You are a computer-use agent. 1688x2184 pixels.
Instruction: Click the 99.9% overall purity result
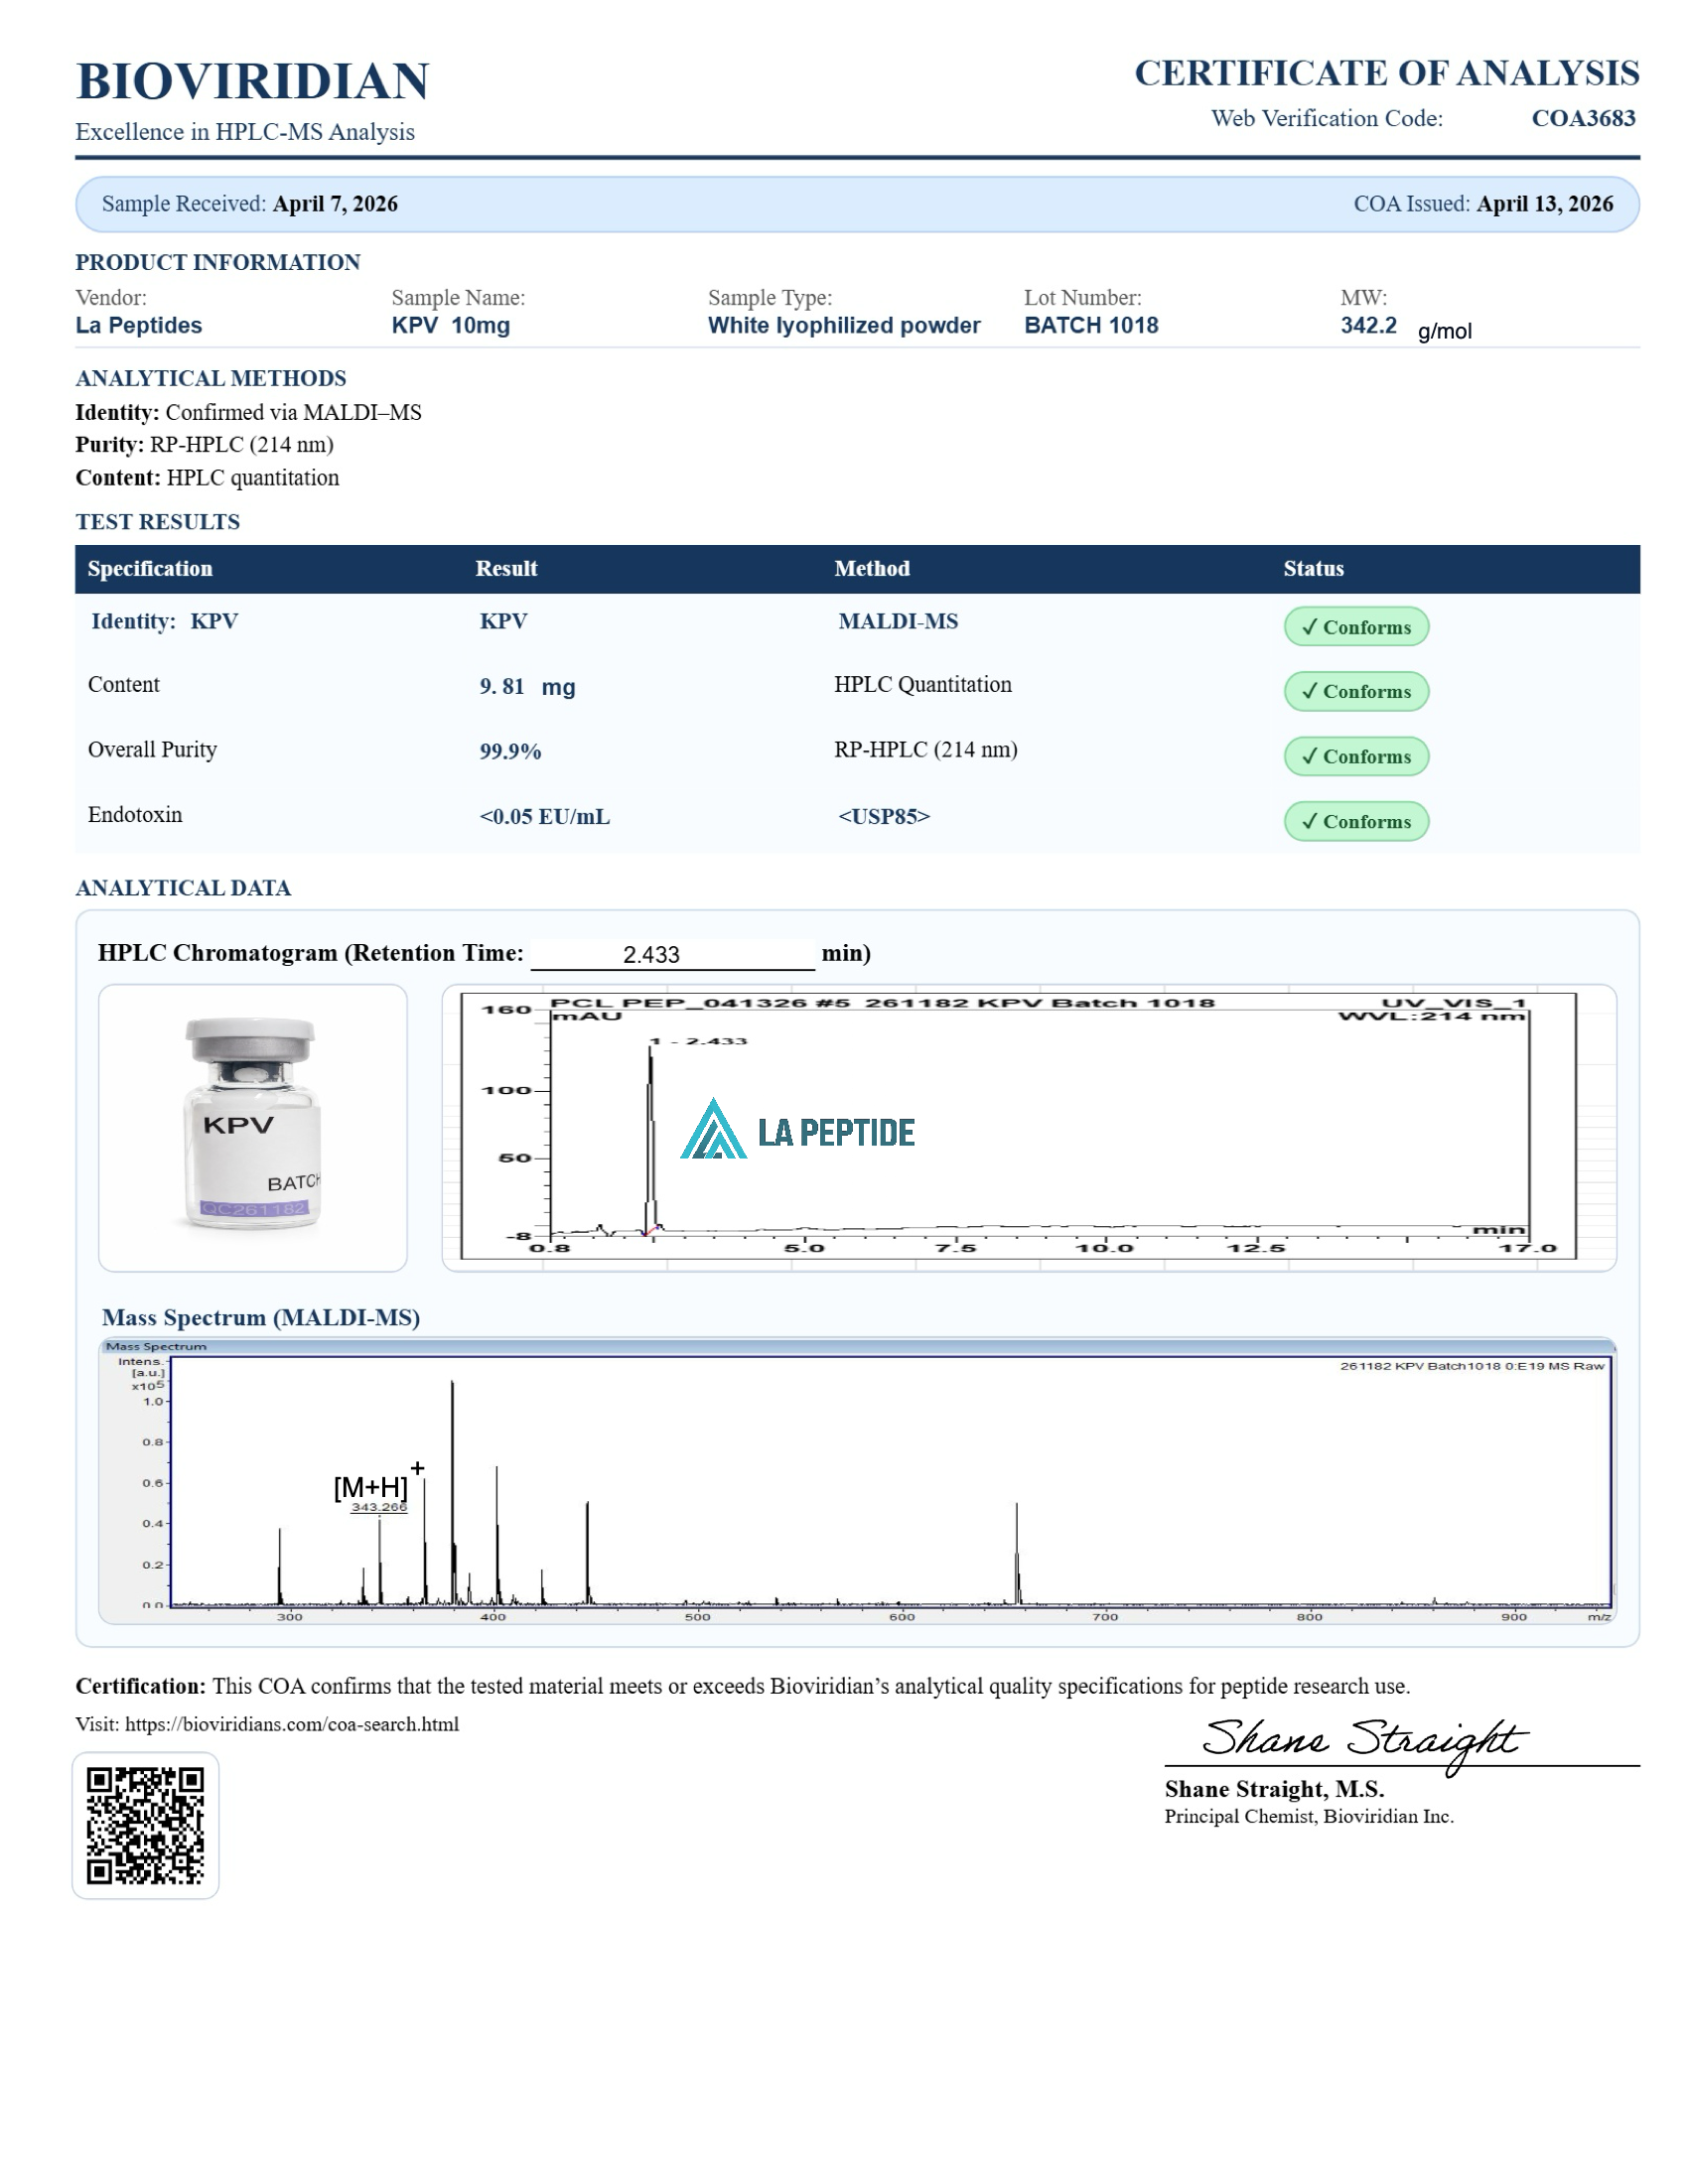tap(510, 751)
